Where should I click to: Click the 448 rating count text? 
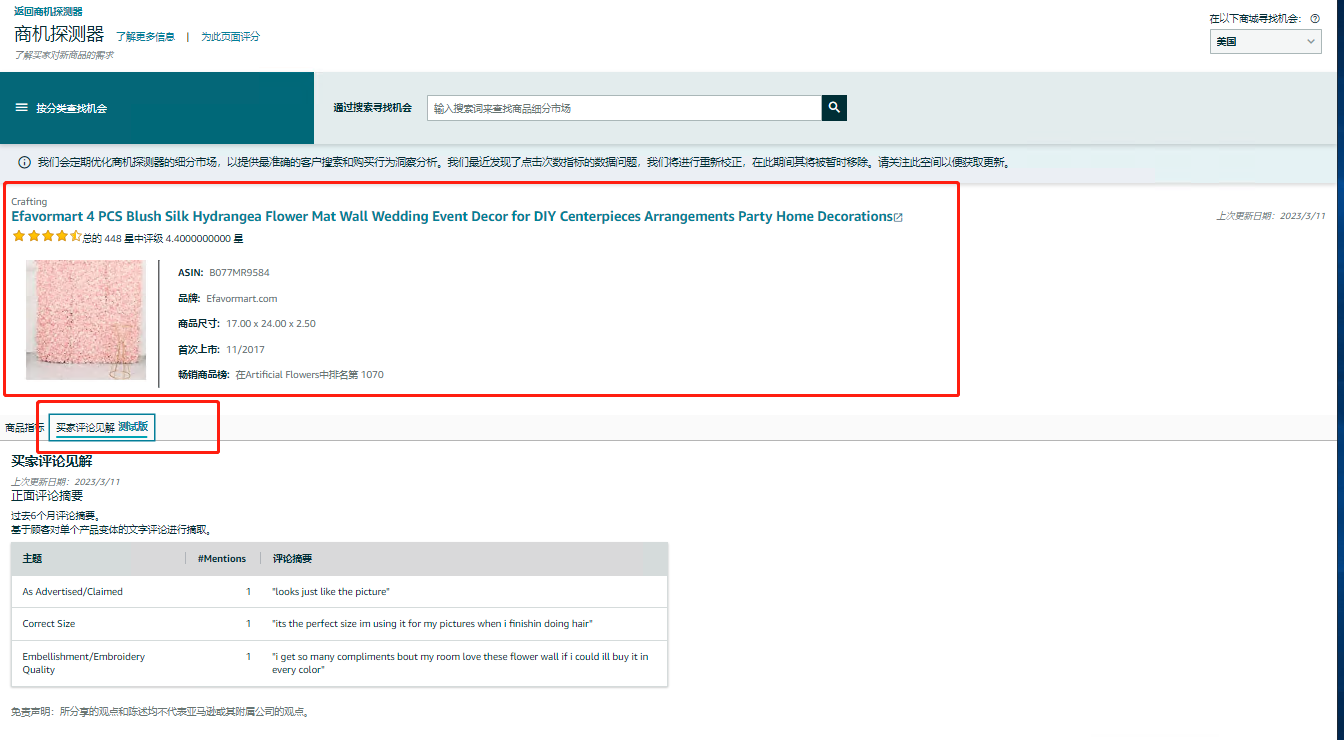click(x=164, y=239)
